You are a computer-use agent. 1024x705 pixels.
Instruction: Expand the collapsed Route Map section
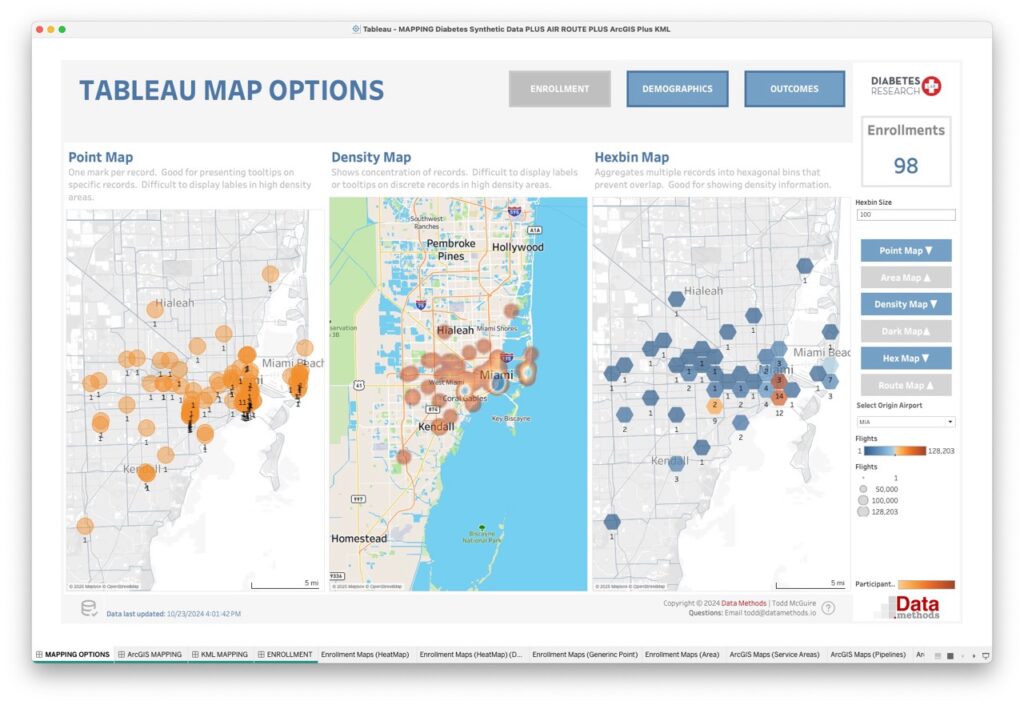coord(905,385)
